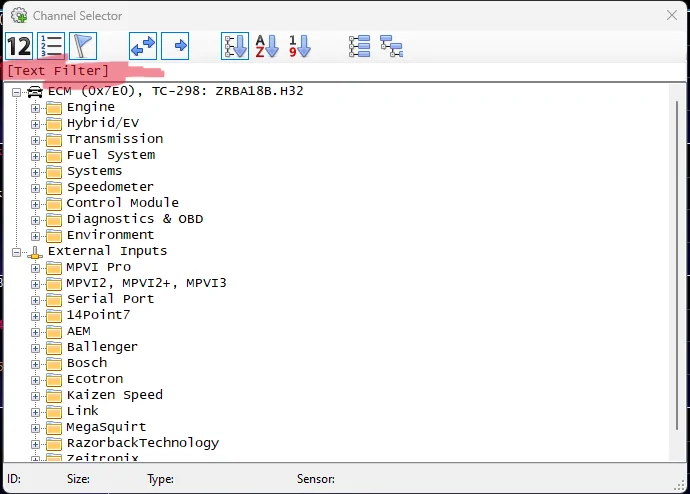
Task: Click the vertical scrollbar thumb
Action: [x=677, y=266]
